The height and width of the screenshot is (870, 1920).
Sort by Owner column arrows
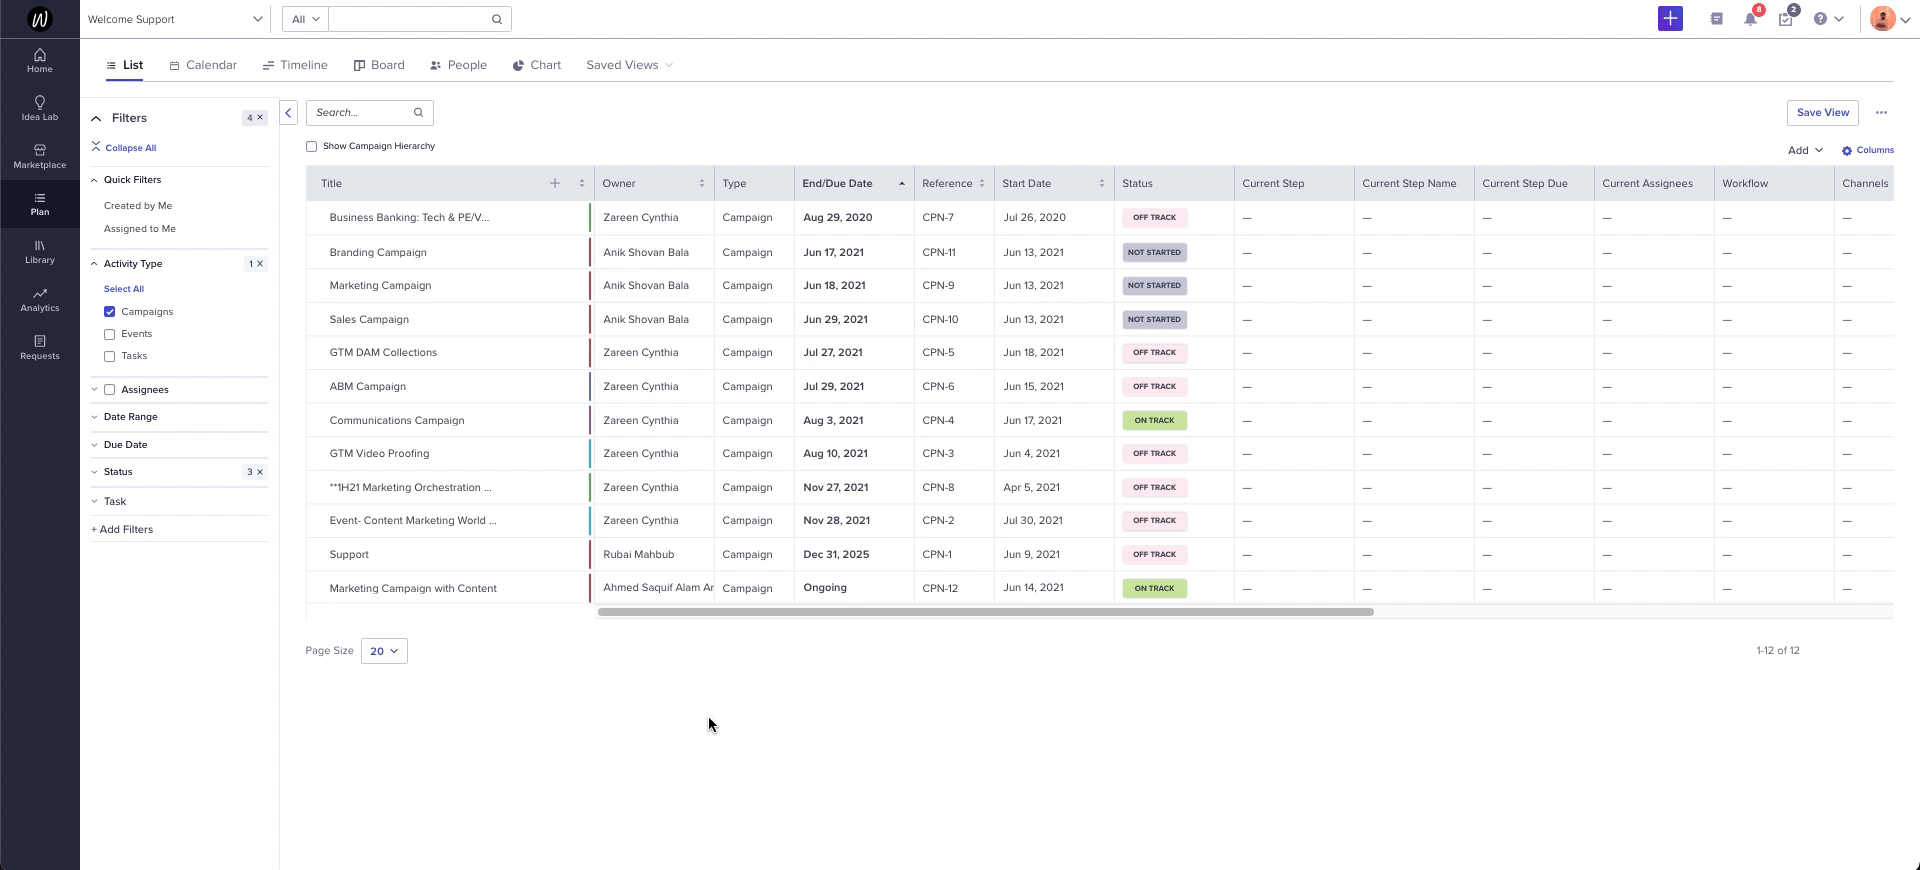tap(702, 183)
